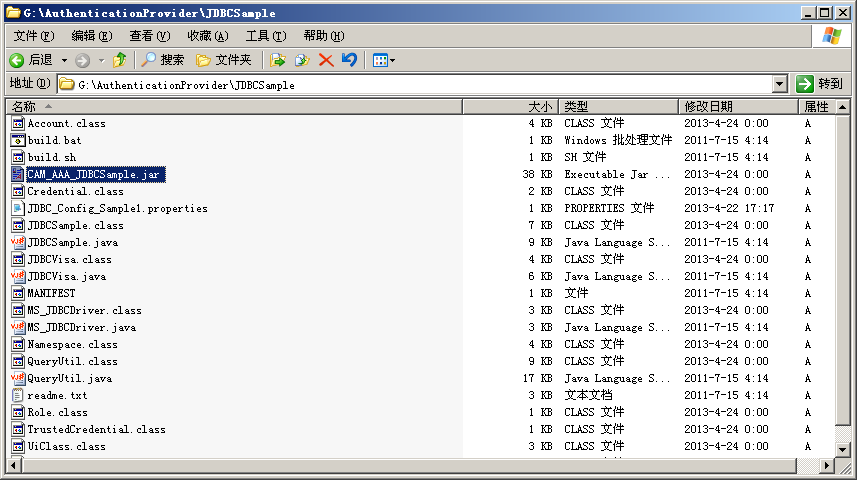857x480 pixels.
Task: Click the 'Executable Jar ...' type cell
Action: [x=617, y=174]
